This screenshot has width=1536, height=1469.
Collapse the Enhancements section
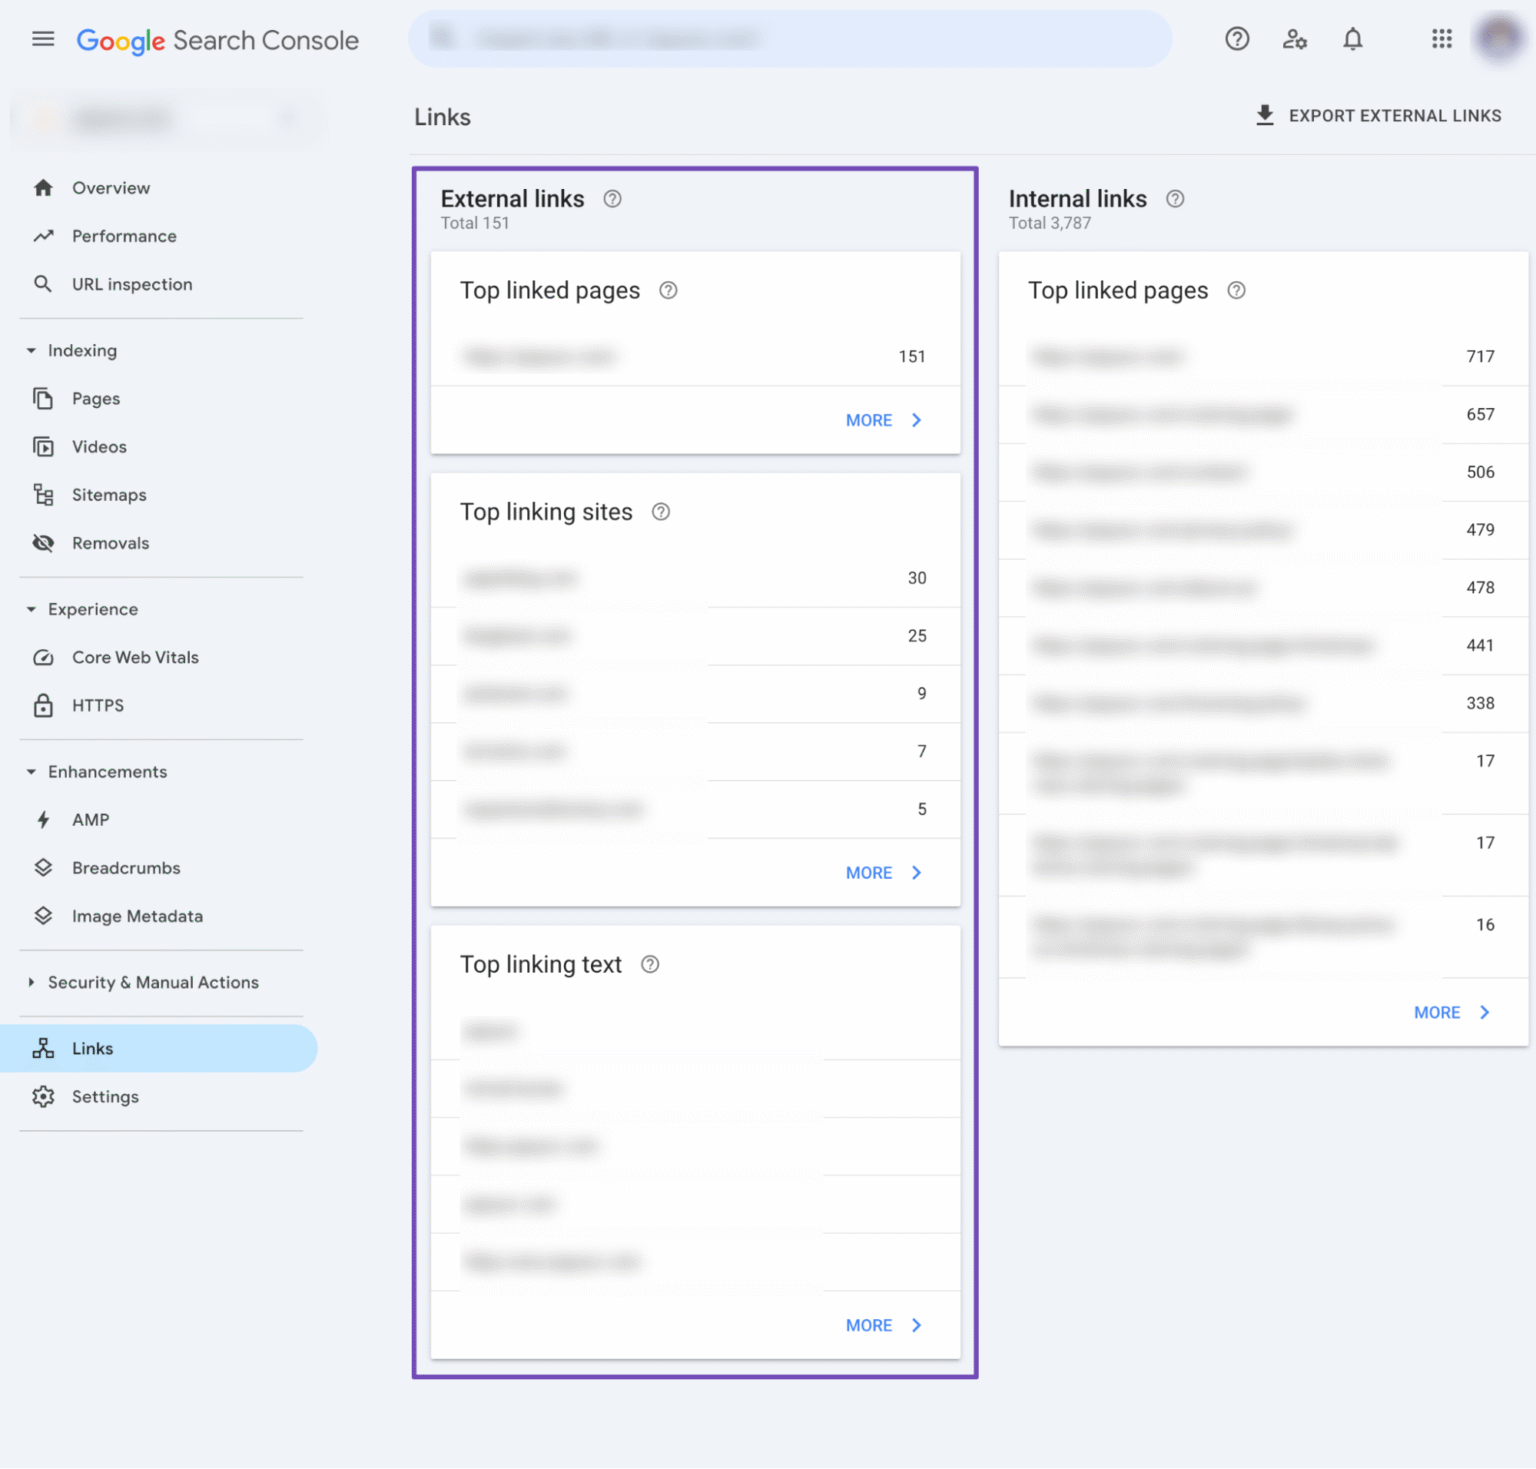tap(31, 772)
